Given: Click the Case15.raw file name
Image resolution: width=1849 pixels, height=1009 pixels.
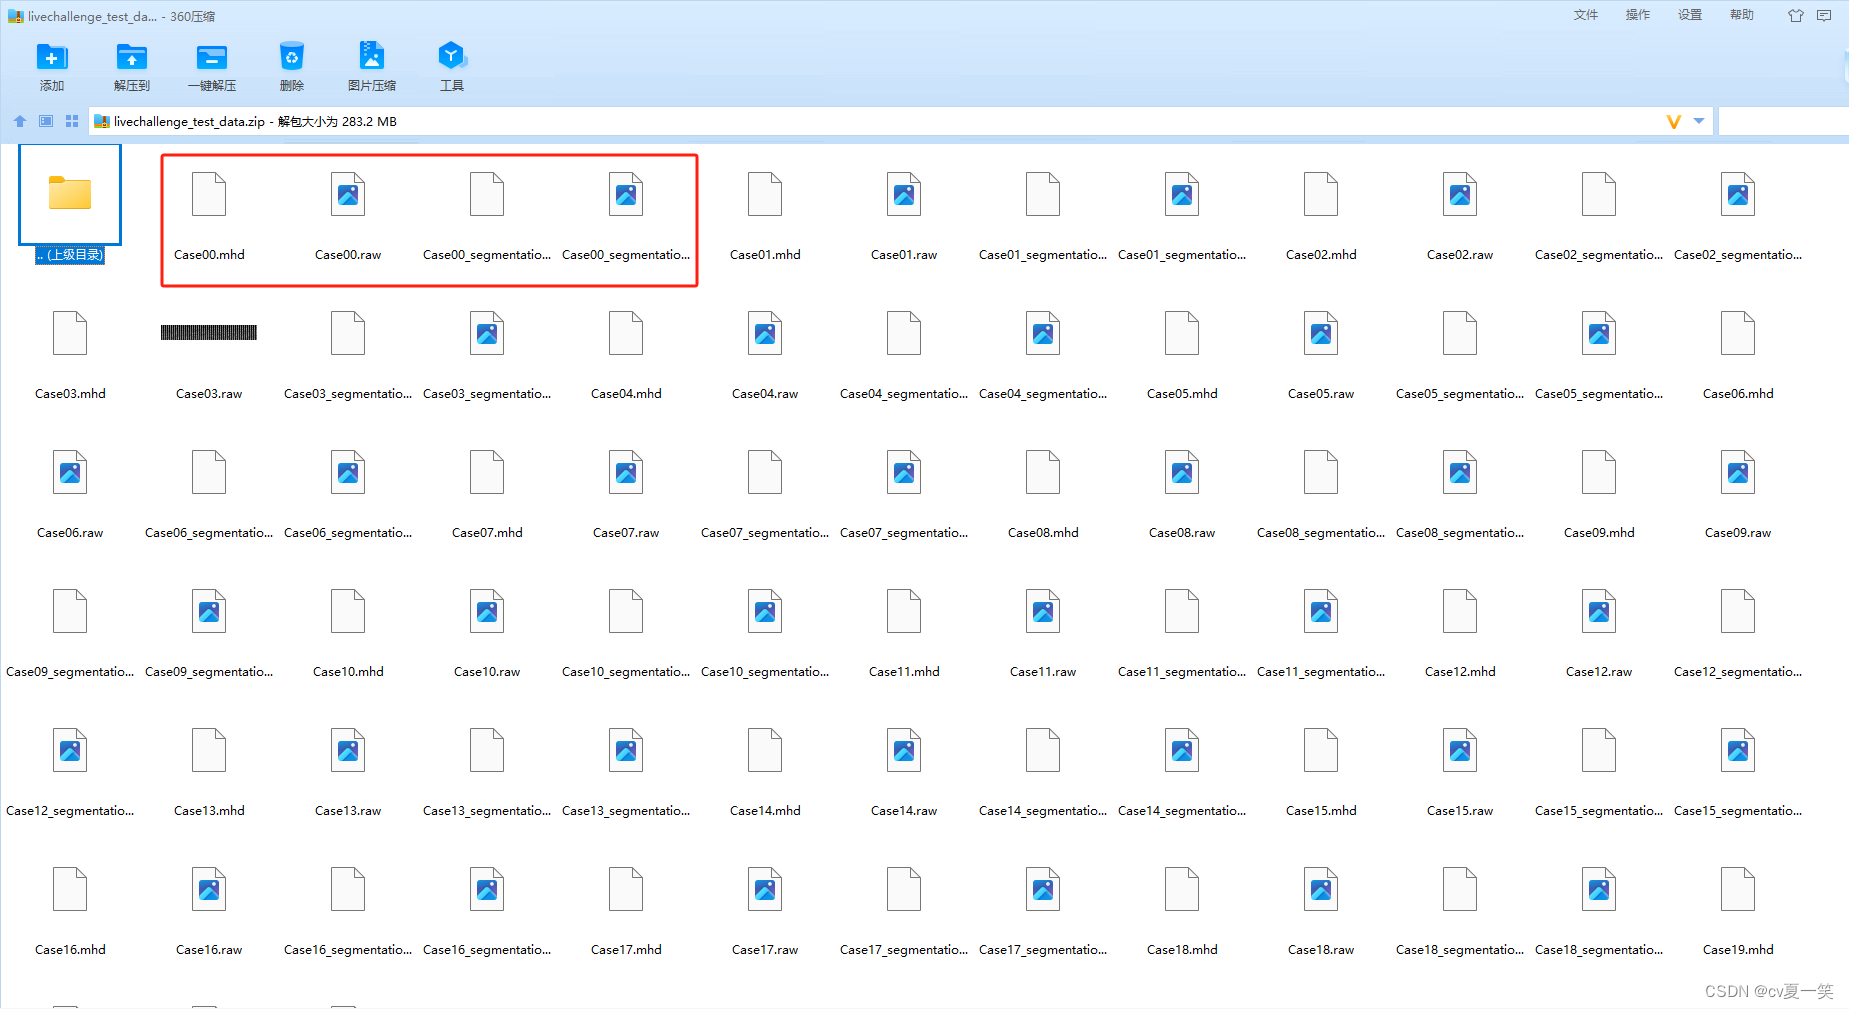Looking at the screenshot, I should point(1460,811).
